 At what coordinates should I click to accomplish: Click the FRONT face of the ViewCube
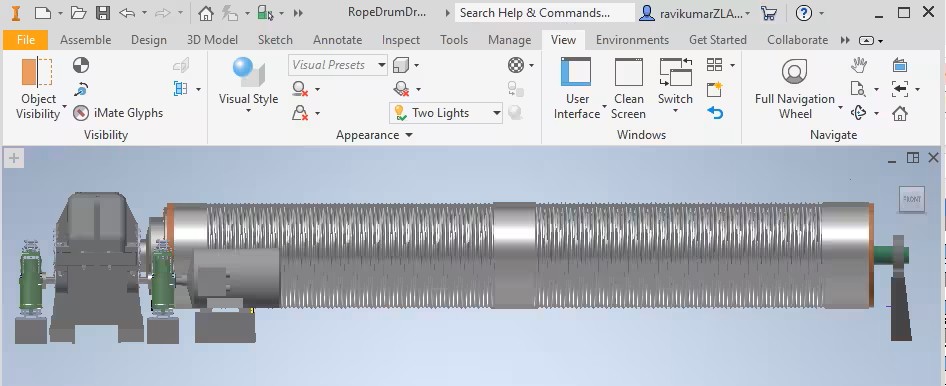coord(912,199)
